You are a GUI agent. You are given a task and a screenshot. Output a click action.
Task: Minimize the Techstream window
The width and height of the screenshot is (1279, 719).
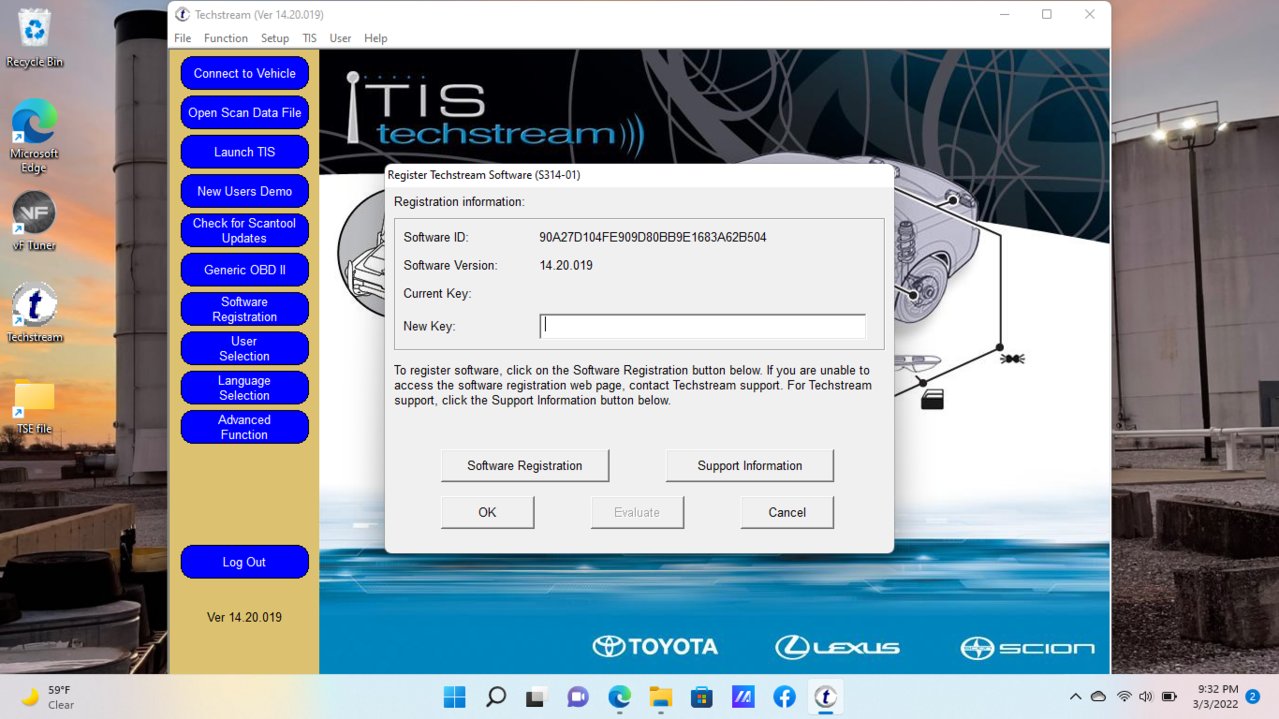point(1003,14)
